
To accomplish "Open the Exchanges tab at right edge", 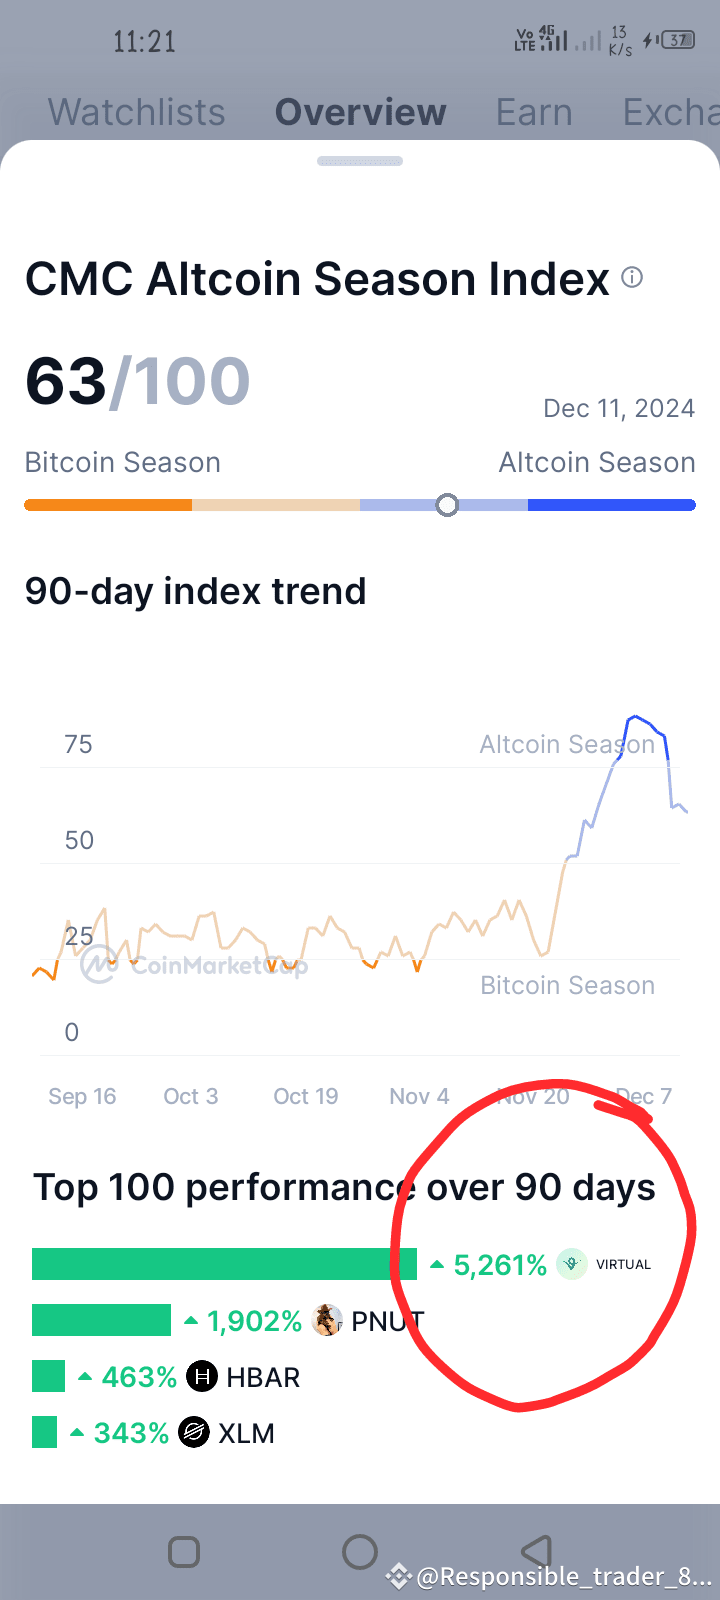I will pyautogui.click(x=670, y=112).
